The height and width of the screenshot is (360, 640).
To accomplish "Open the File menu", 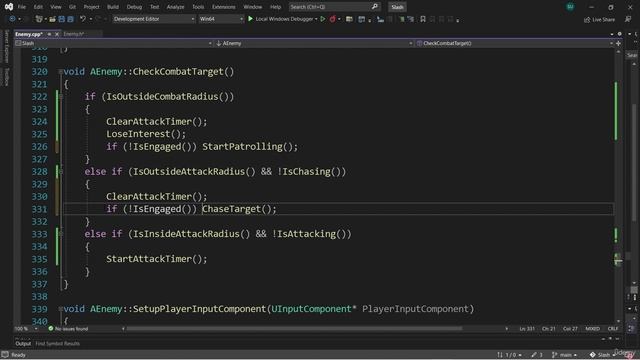I will (22, 7).
